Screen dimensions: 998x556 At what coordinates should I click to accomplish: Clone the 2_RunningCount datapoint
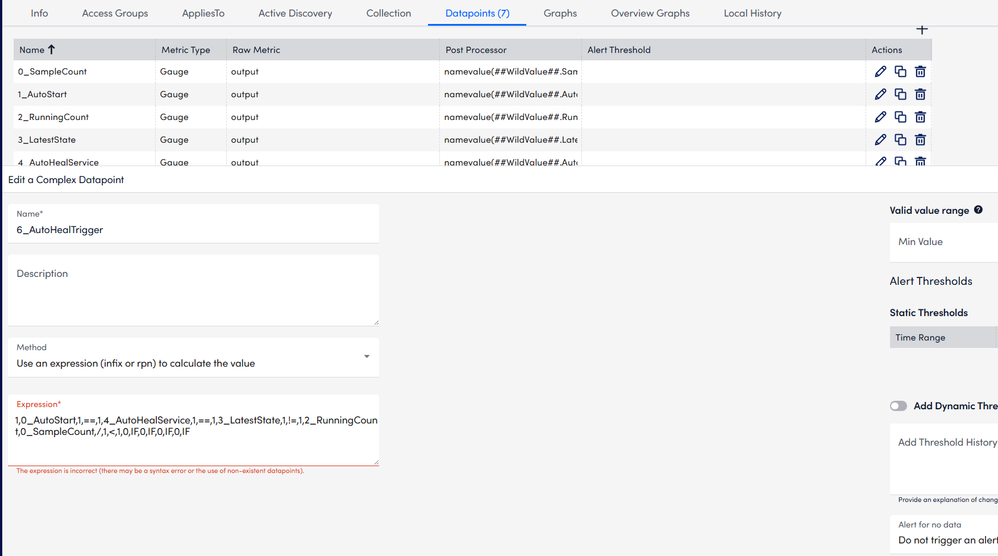pos(900,117)
